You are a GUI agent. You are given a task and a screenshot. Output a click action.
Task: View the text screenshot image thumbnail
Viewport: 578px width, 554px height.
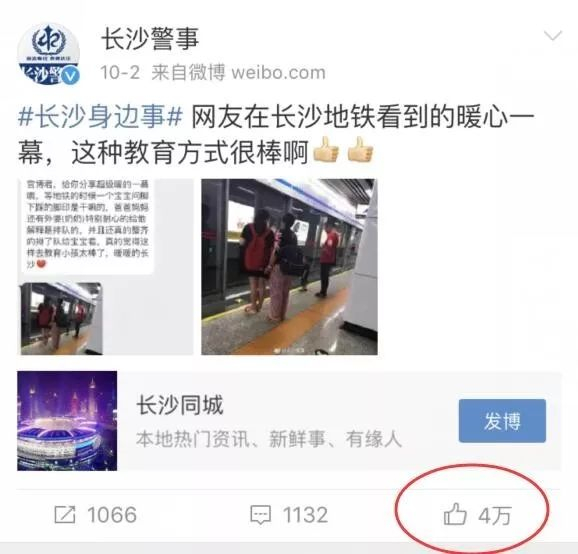(105, 267)
